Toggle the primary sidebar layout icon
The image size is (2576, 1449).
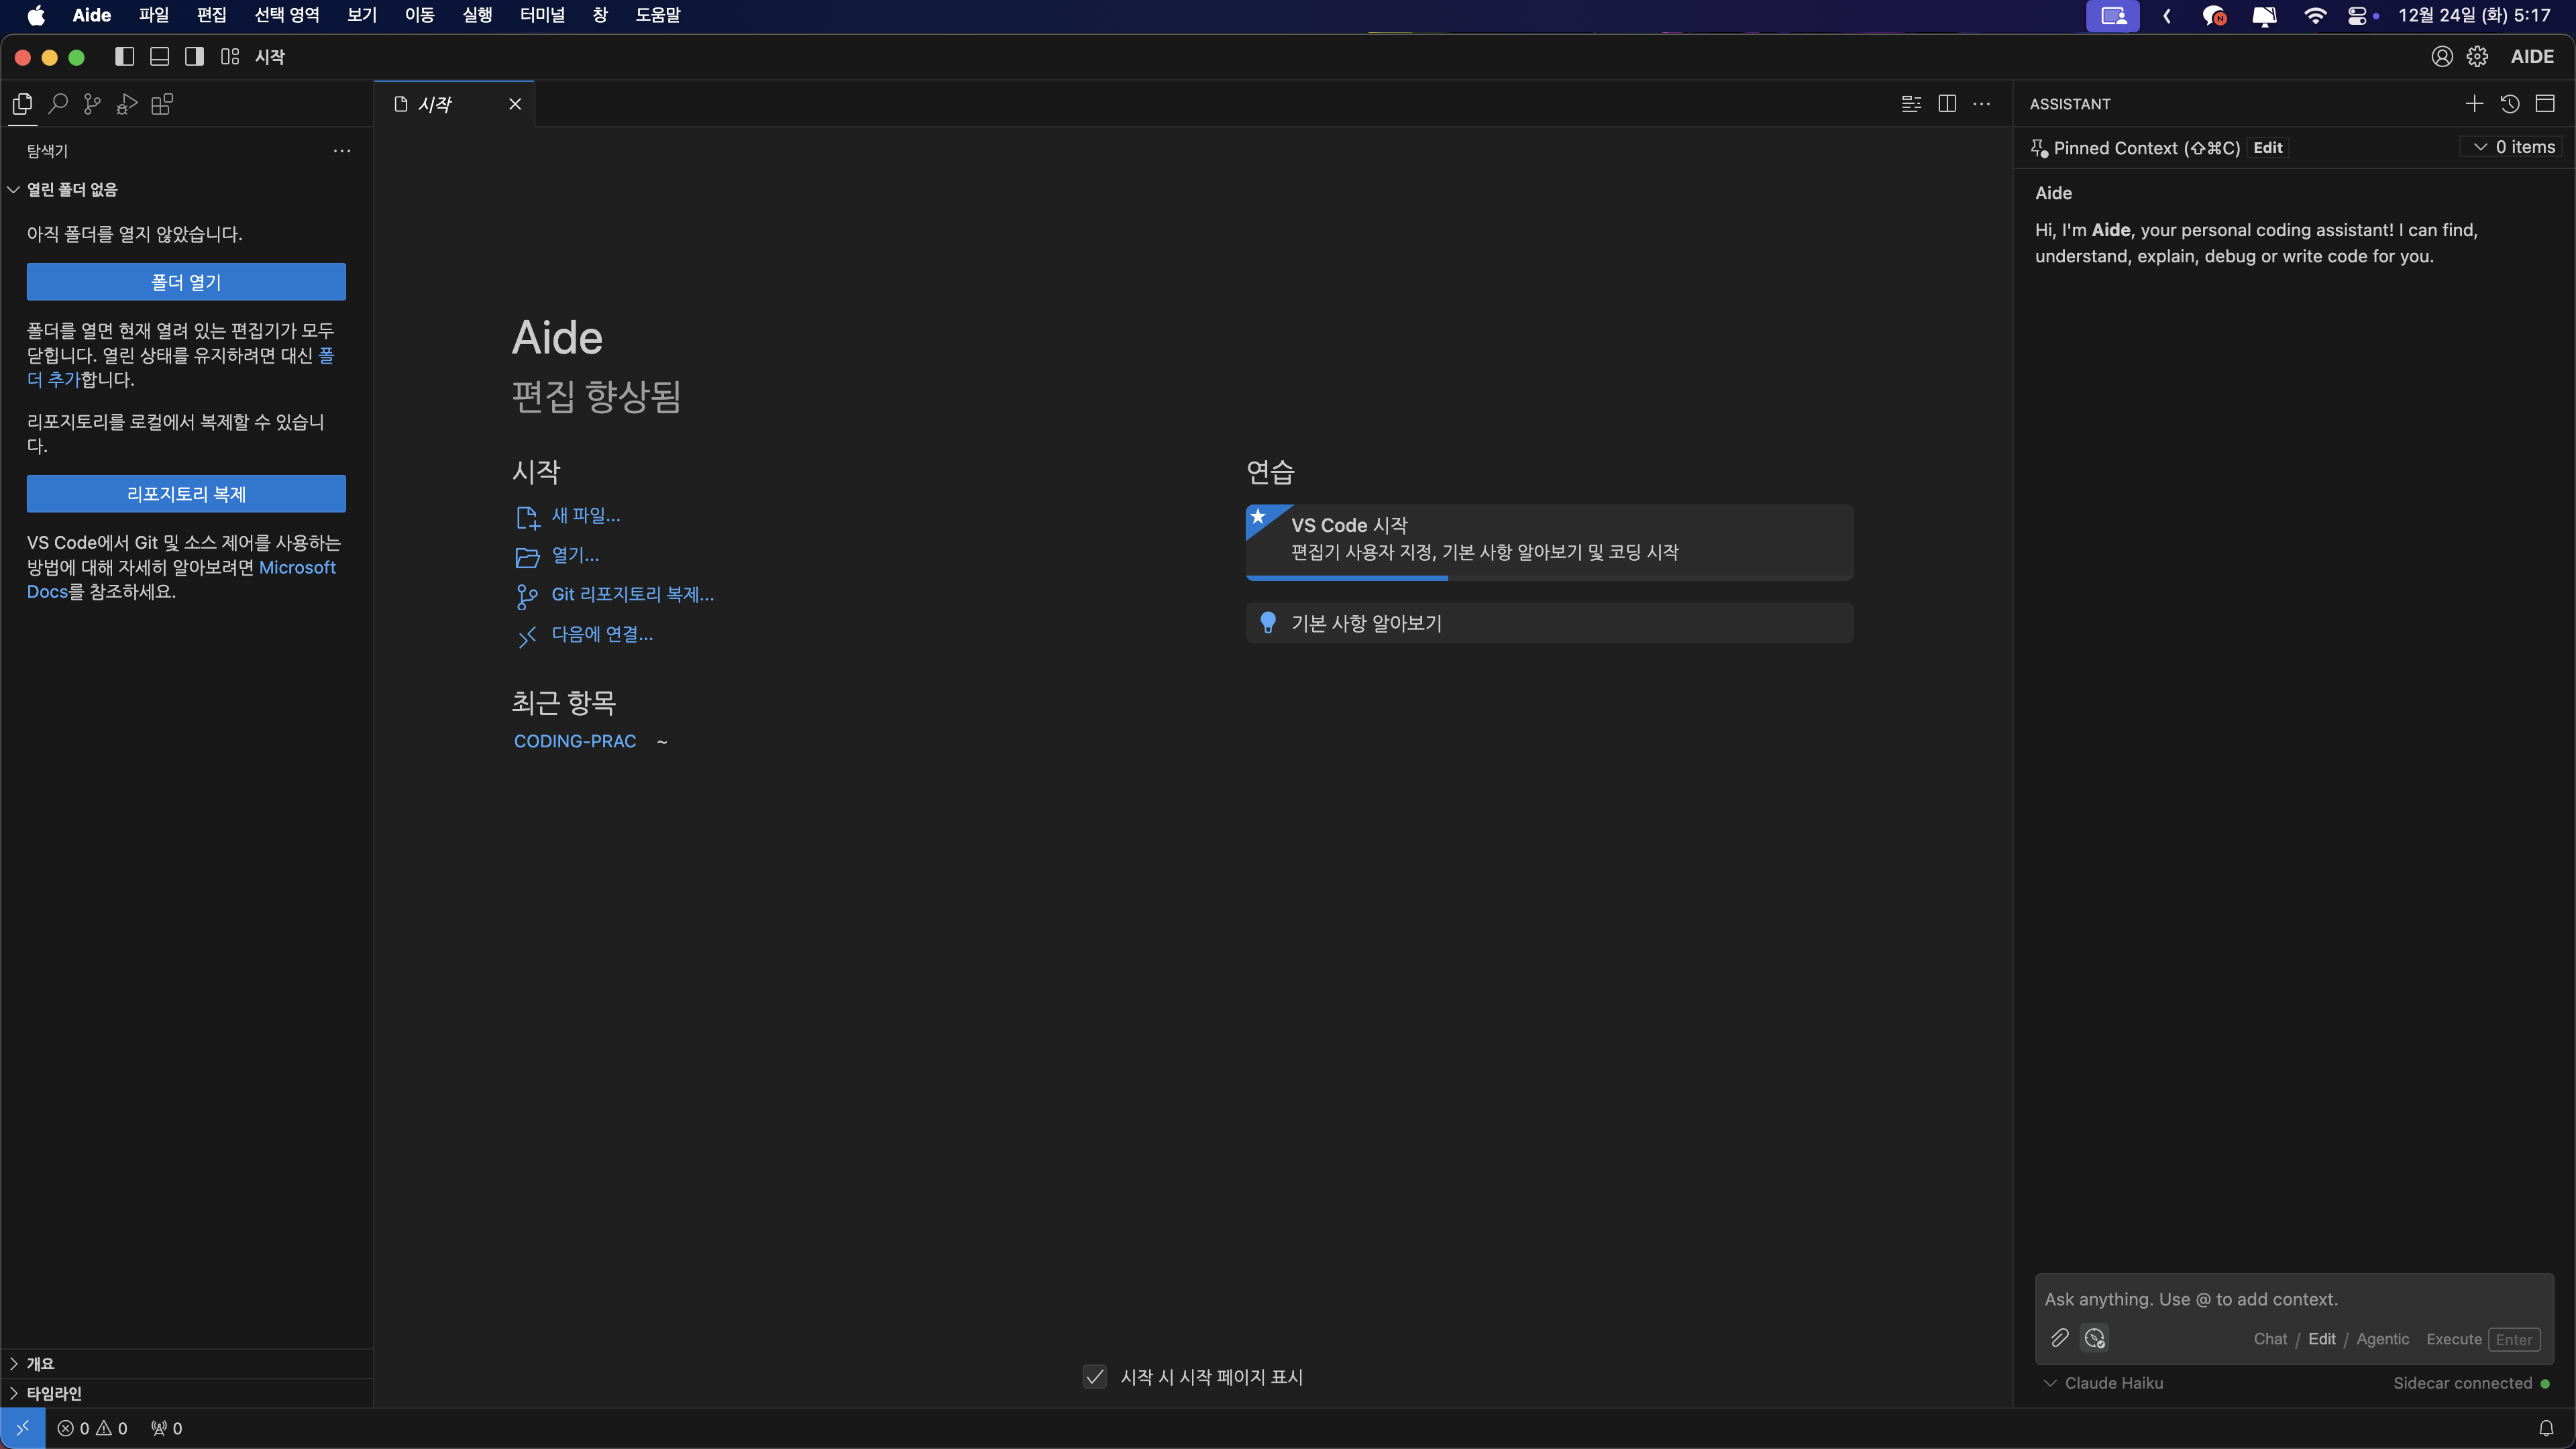click(x=125, y=57)
